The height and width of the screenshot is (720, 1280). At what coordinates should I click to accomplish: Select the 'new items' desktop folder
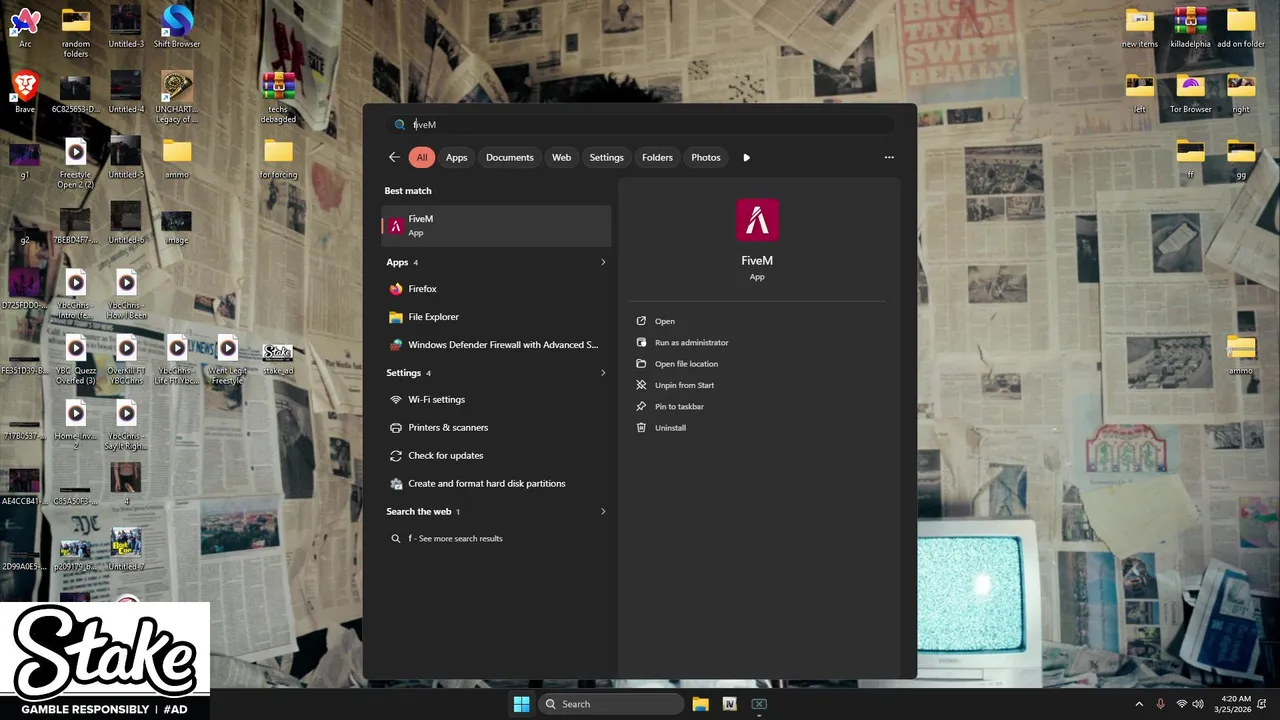point(1140,27)
